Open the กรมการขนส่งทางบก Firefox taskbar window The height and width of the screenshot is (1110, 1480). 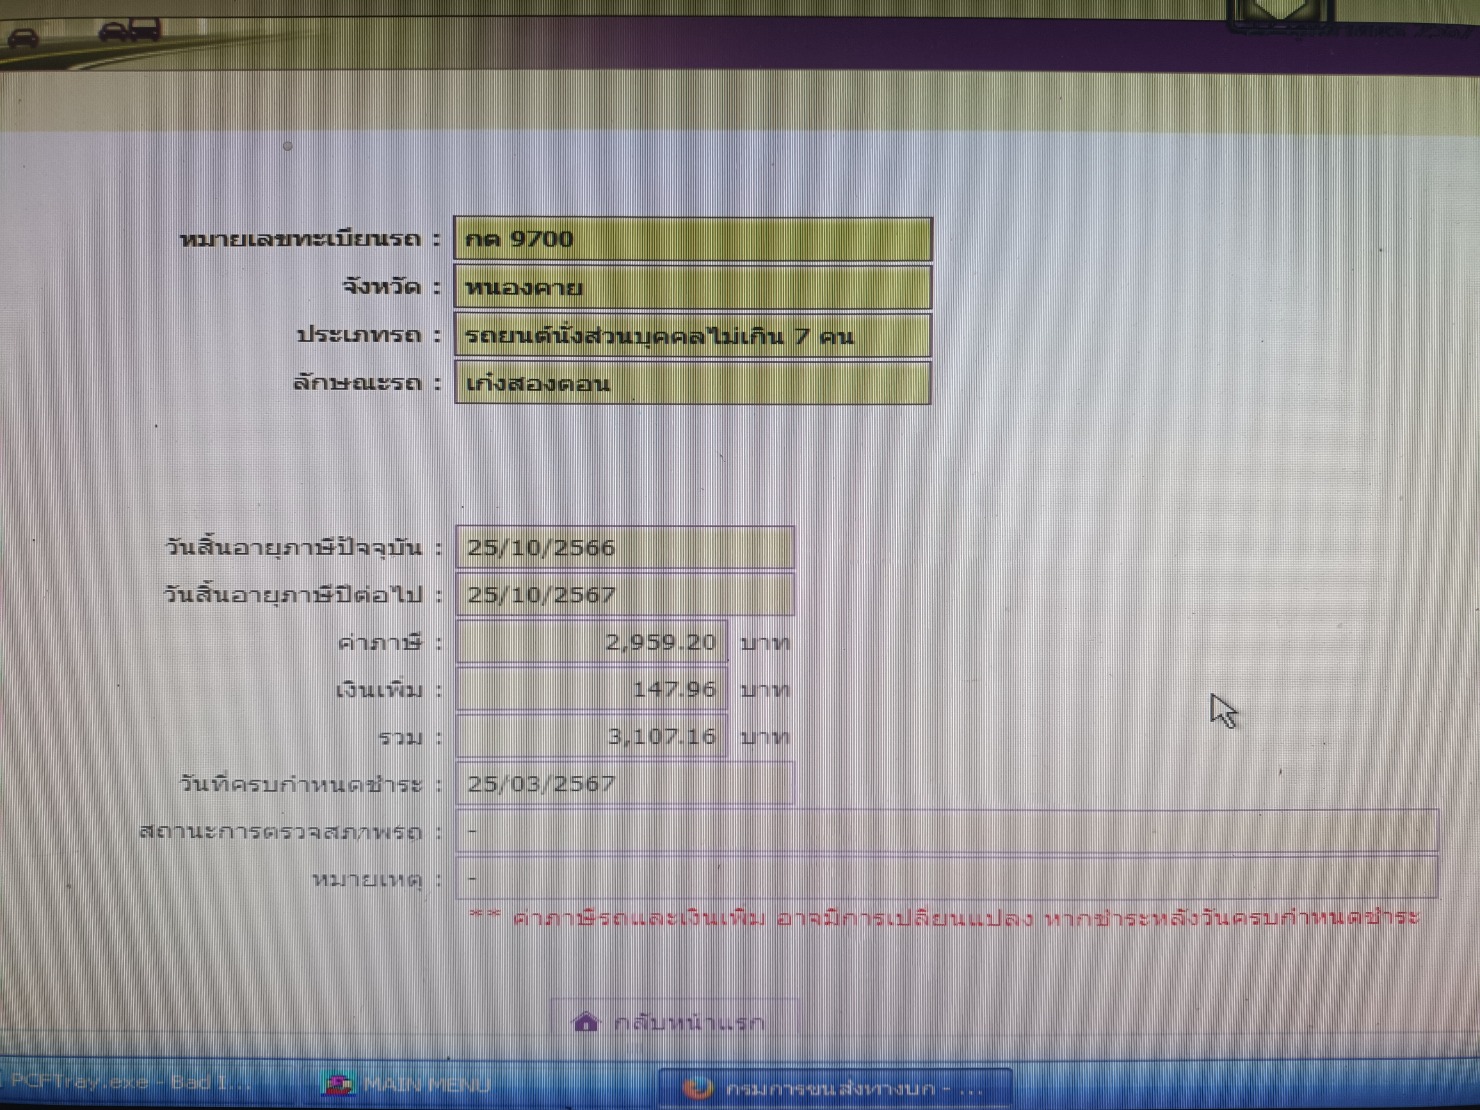[x=835, y=1087]
